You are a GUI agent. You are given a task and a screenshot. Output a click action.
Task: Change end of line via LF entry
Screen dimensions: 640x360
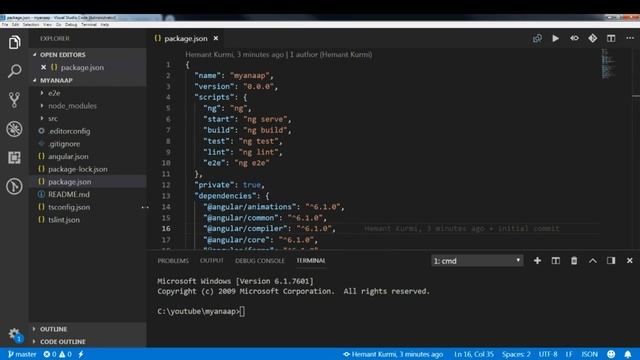(569, 354)
